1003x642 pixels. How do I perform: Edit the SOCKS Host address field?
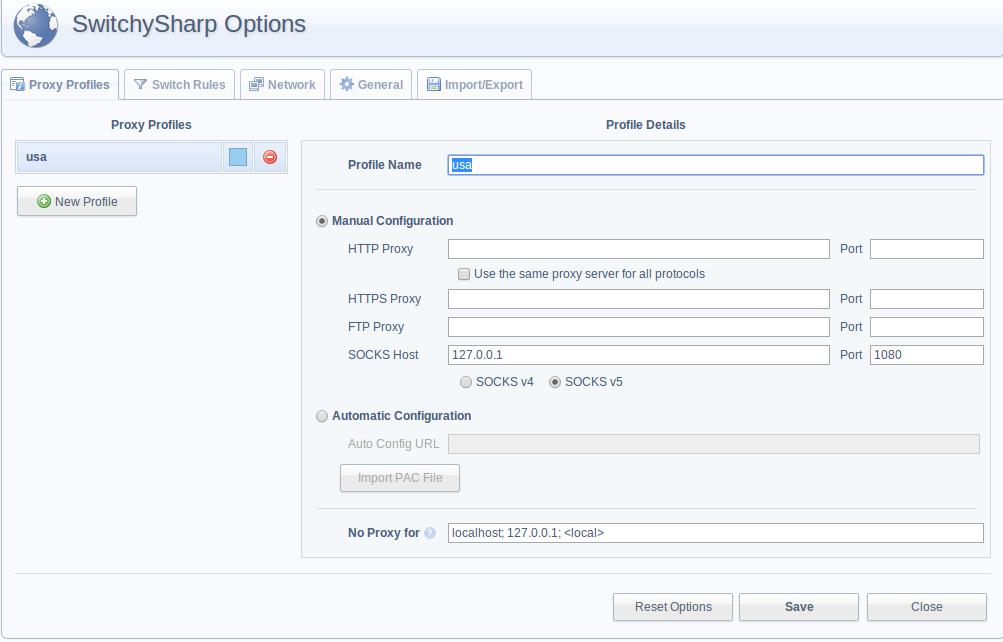coord(639,355)
